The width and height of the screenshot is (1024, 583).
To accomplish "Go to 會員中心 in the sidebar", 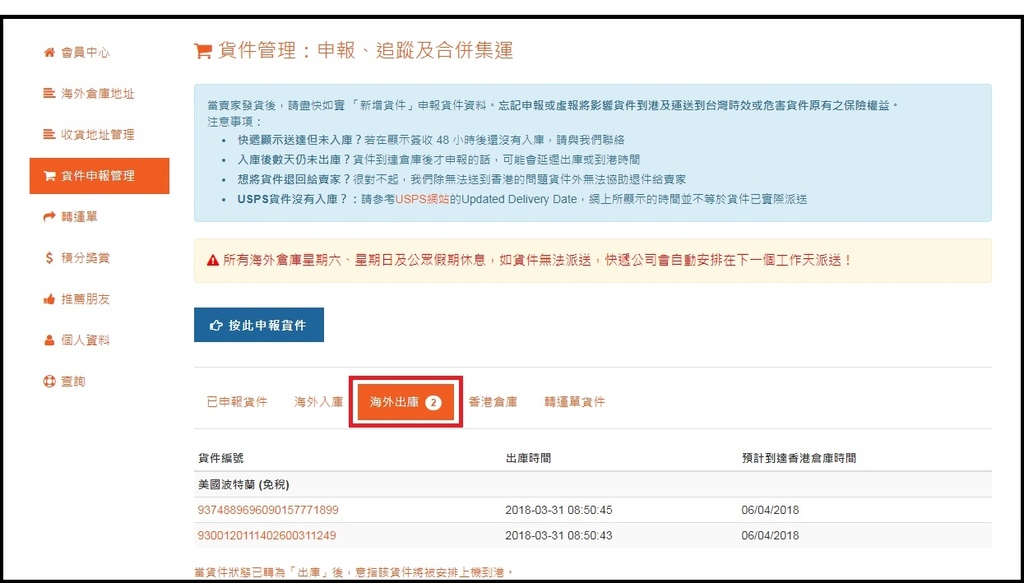I will point(85,53).
